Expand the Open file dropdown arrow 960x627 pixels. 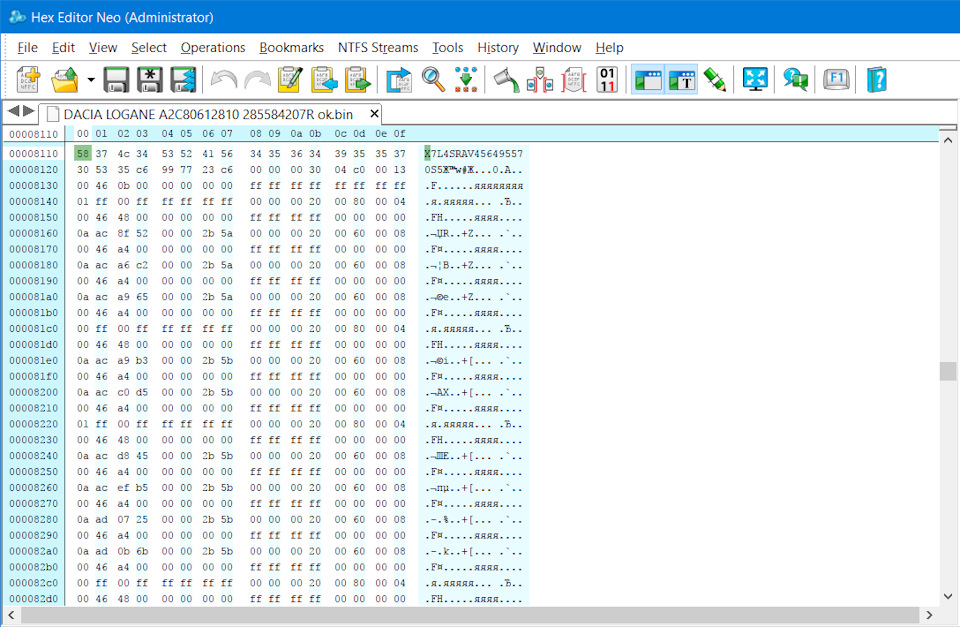click(x=91, y=80)
